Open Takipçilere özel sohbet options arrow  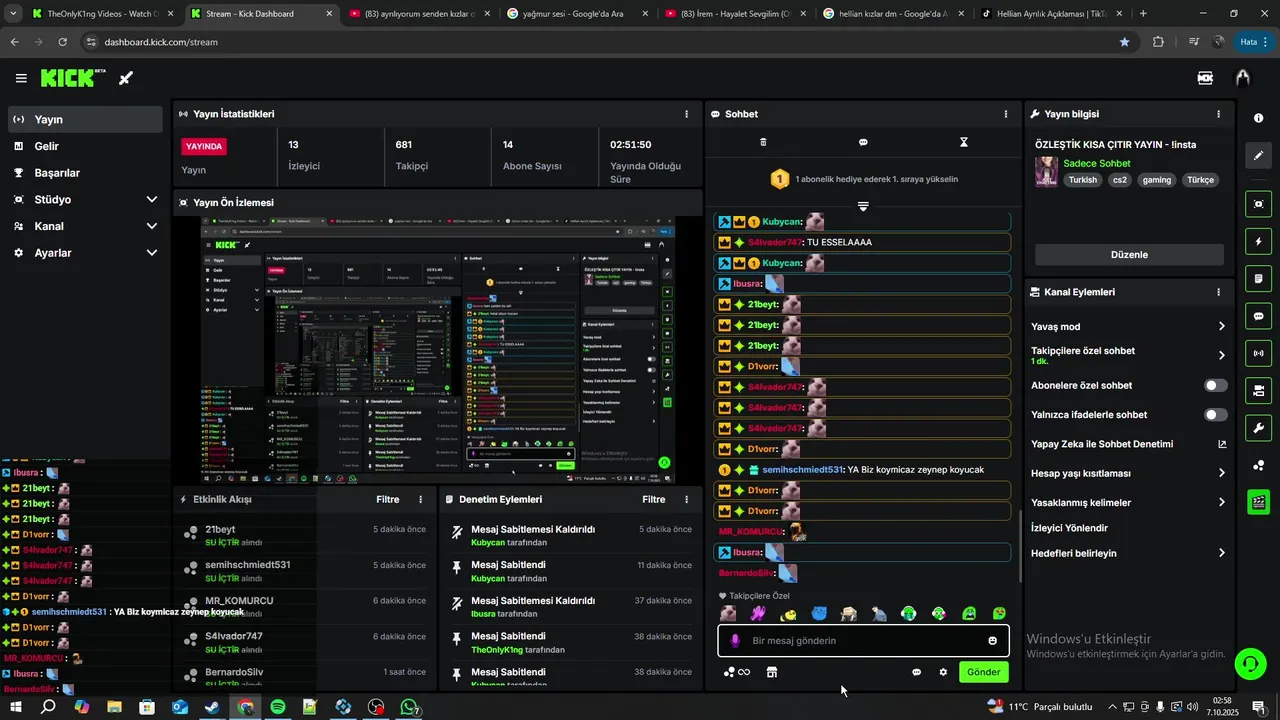coord(1221,355)
